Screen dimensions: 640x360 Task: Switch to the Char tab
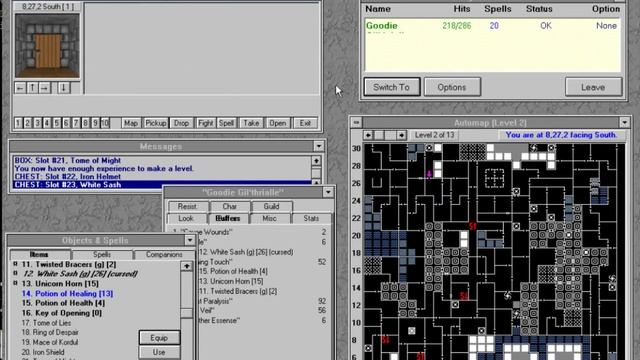pos(229,207)
